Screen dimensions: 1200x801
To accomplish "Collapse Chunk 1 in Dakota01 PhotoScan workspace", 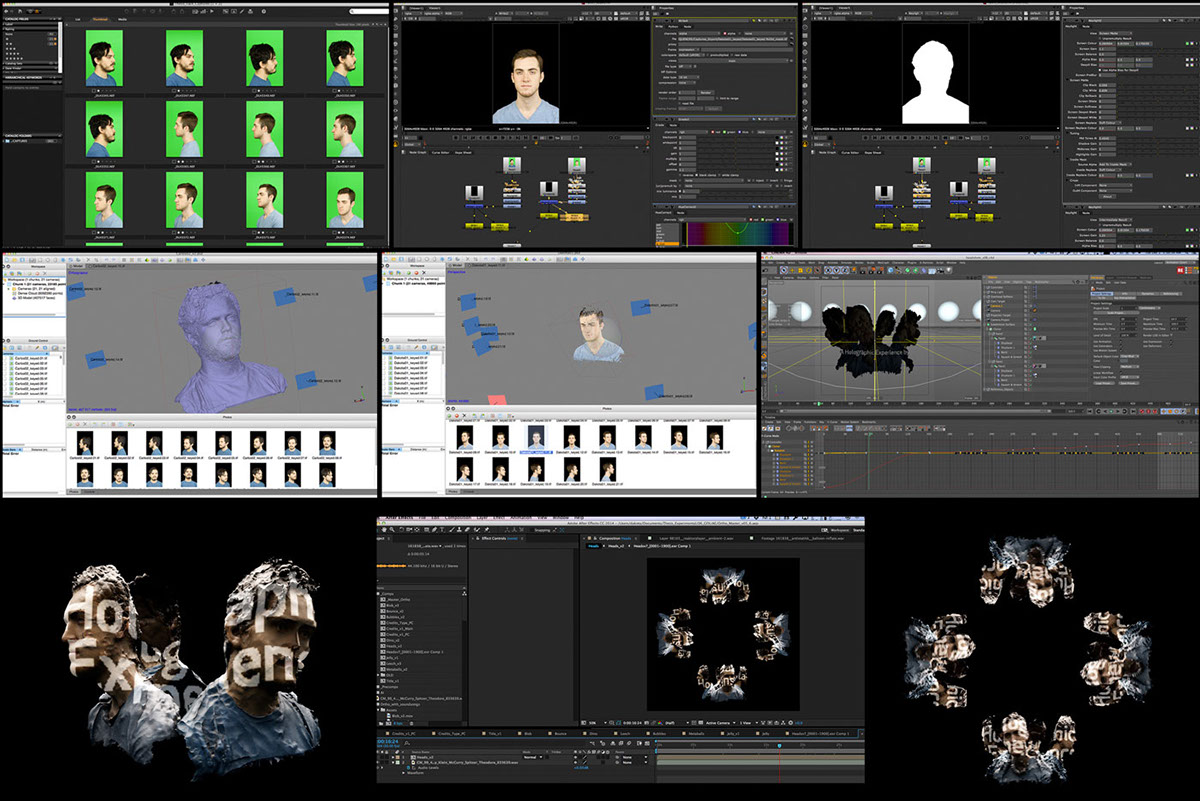I will pos(383,283).
